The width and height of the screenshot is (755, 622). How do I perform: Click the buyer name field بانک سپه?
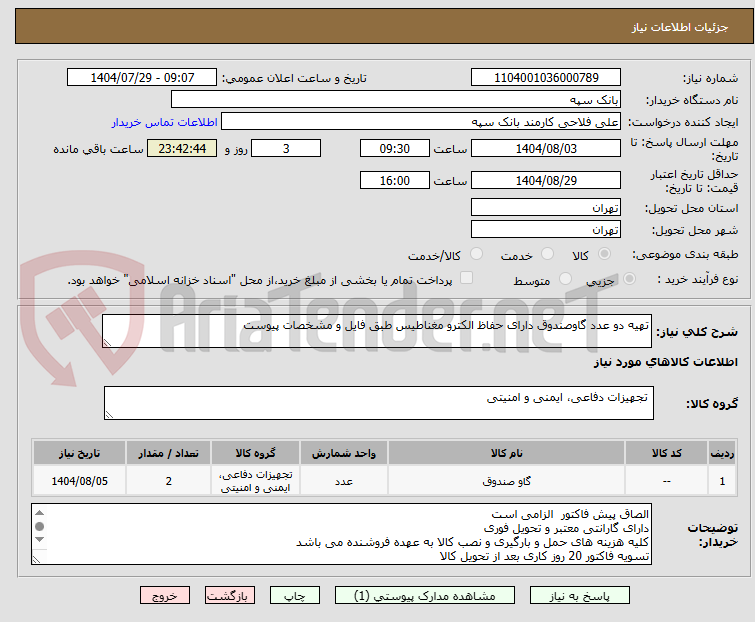coord(396,100)
